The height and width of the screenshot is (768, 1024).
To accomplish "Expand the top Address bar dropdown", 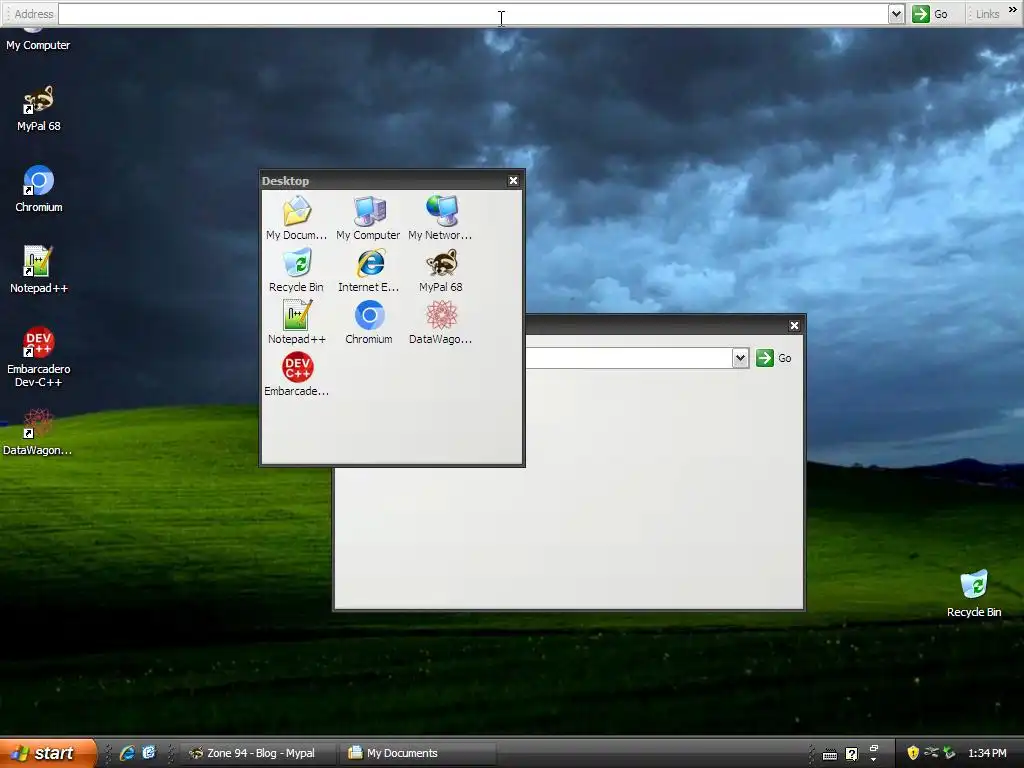I will pyautogui.click(x=896, y=14).
